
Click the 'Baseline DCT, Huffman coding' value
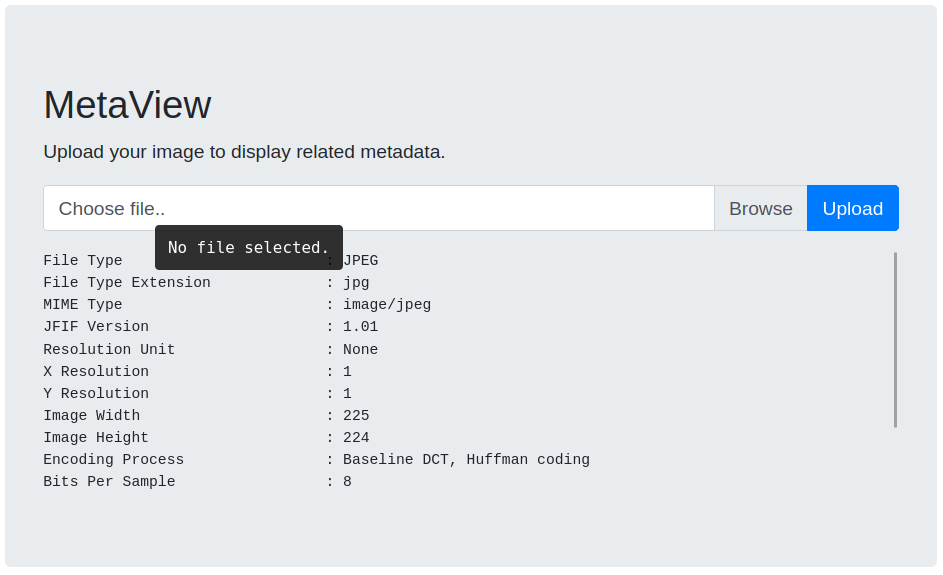tap(466, 460)
